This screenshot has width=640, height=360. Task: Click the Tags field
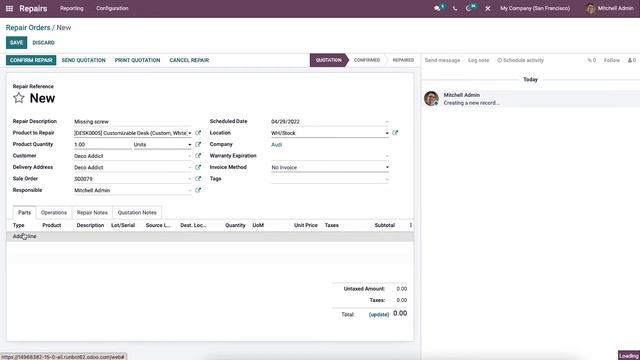tap(330, 179)
